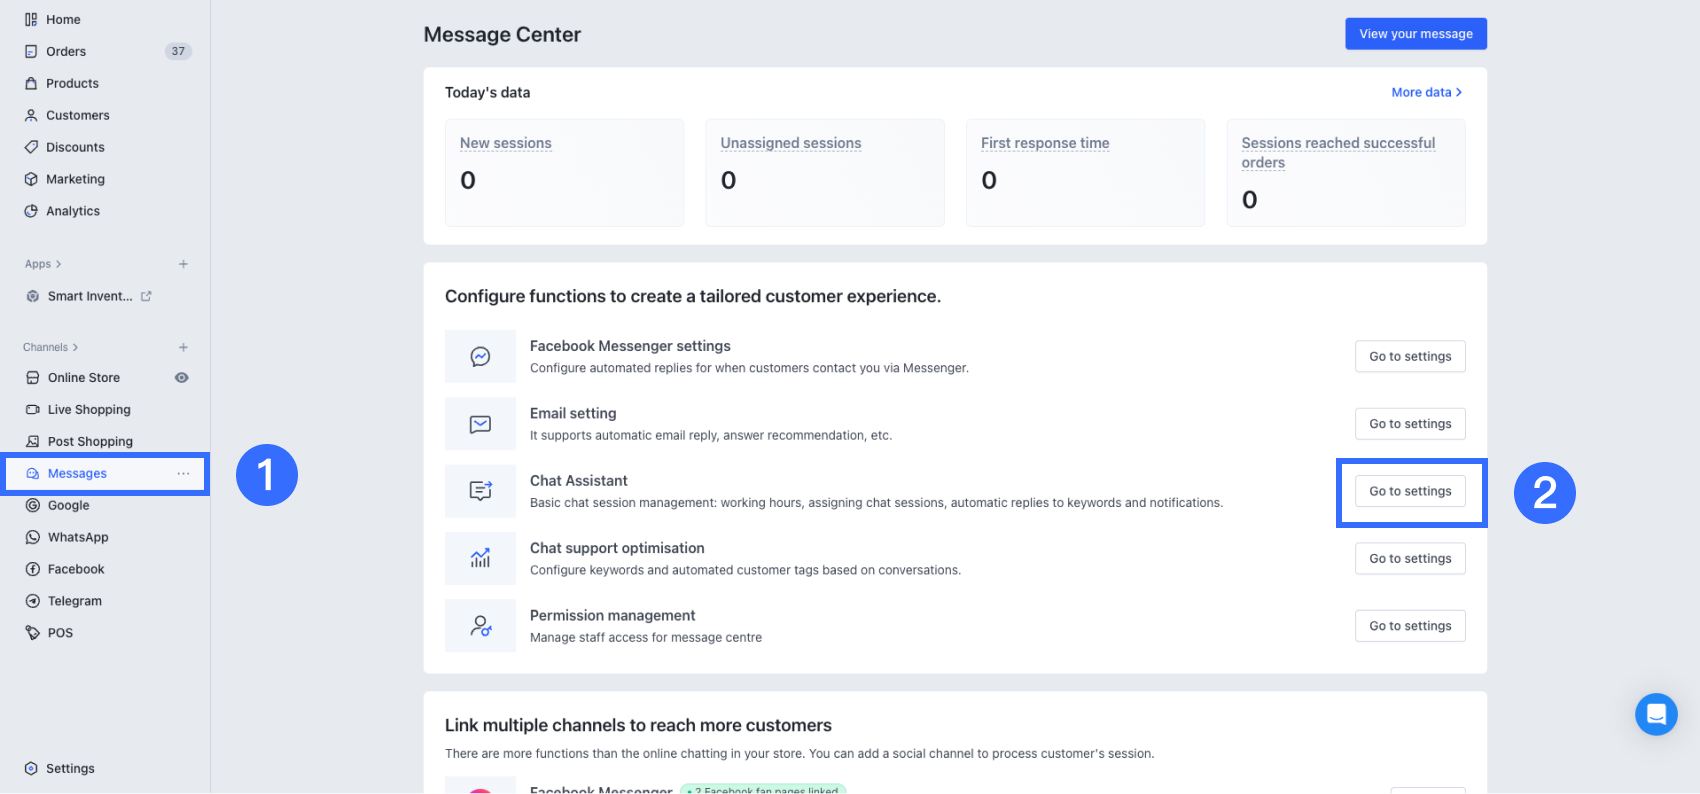Open Orders in the sidebar
This screenshot has width=1700, height=794.
point(66,52)
